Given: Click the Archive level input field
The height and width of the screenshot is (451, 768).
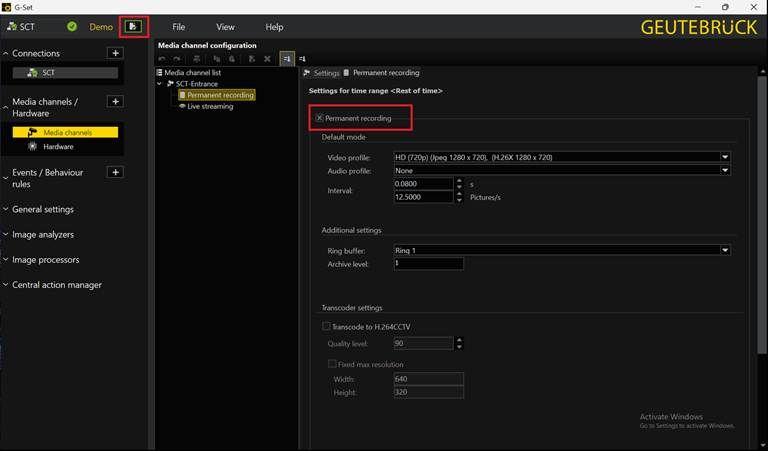Looking at the screenshot, I should (x=429, y=263).
